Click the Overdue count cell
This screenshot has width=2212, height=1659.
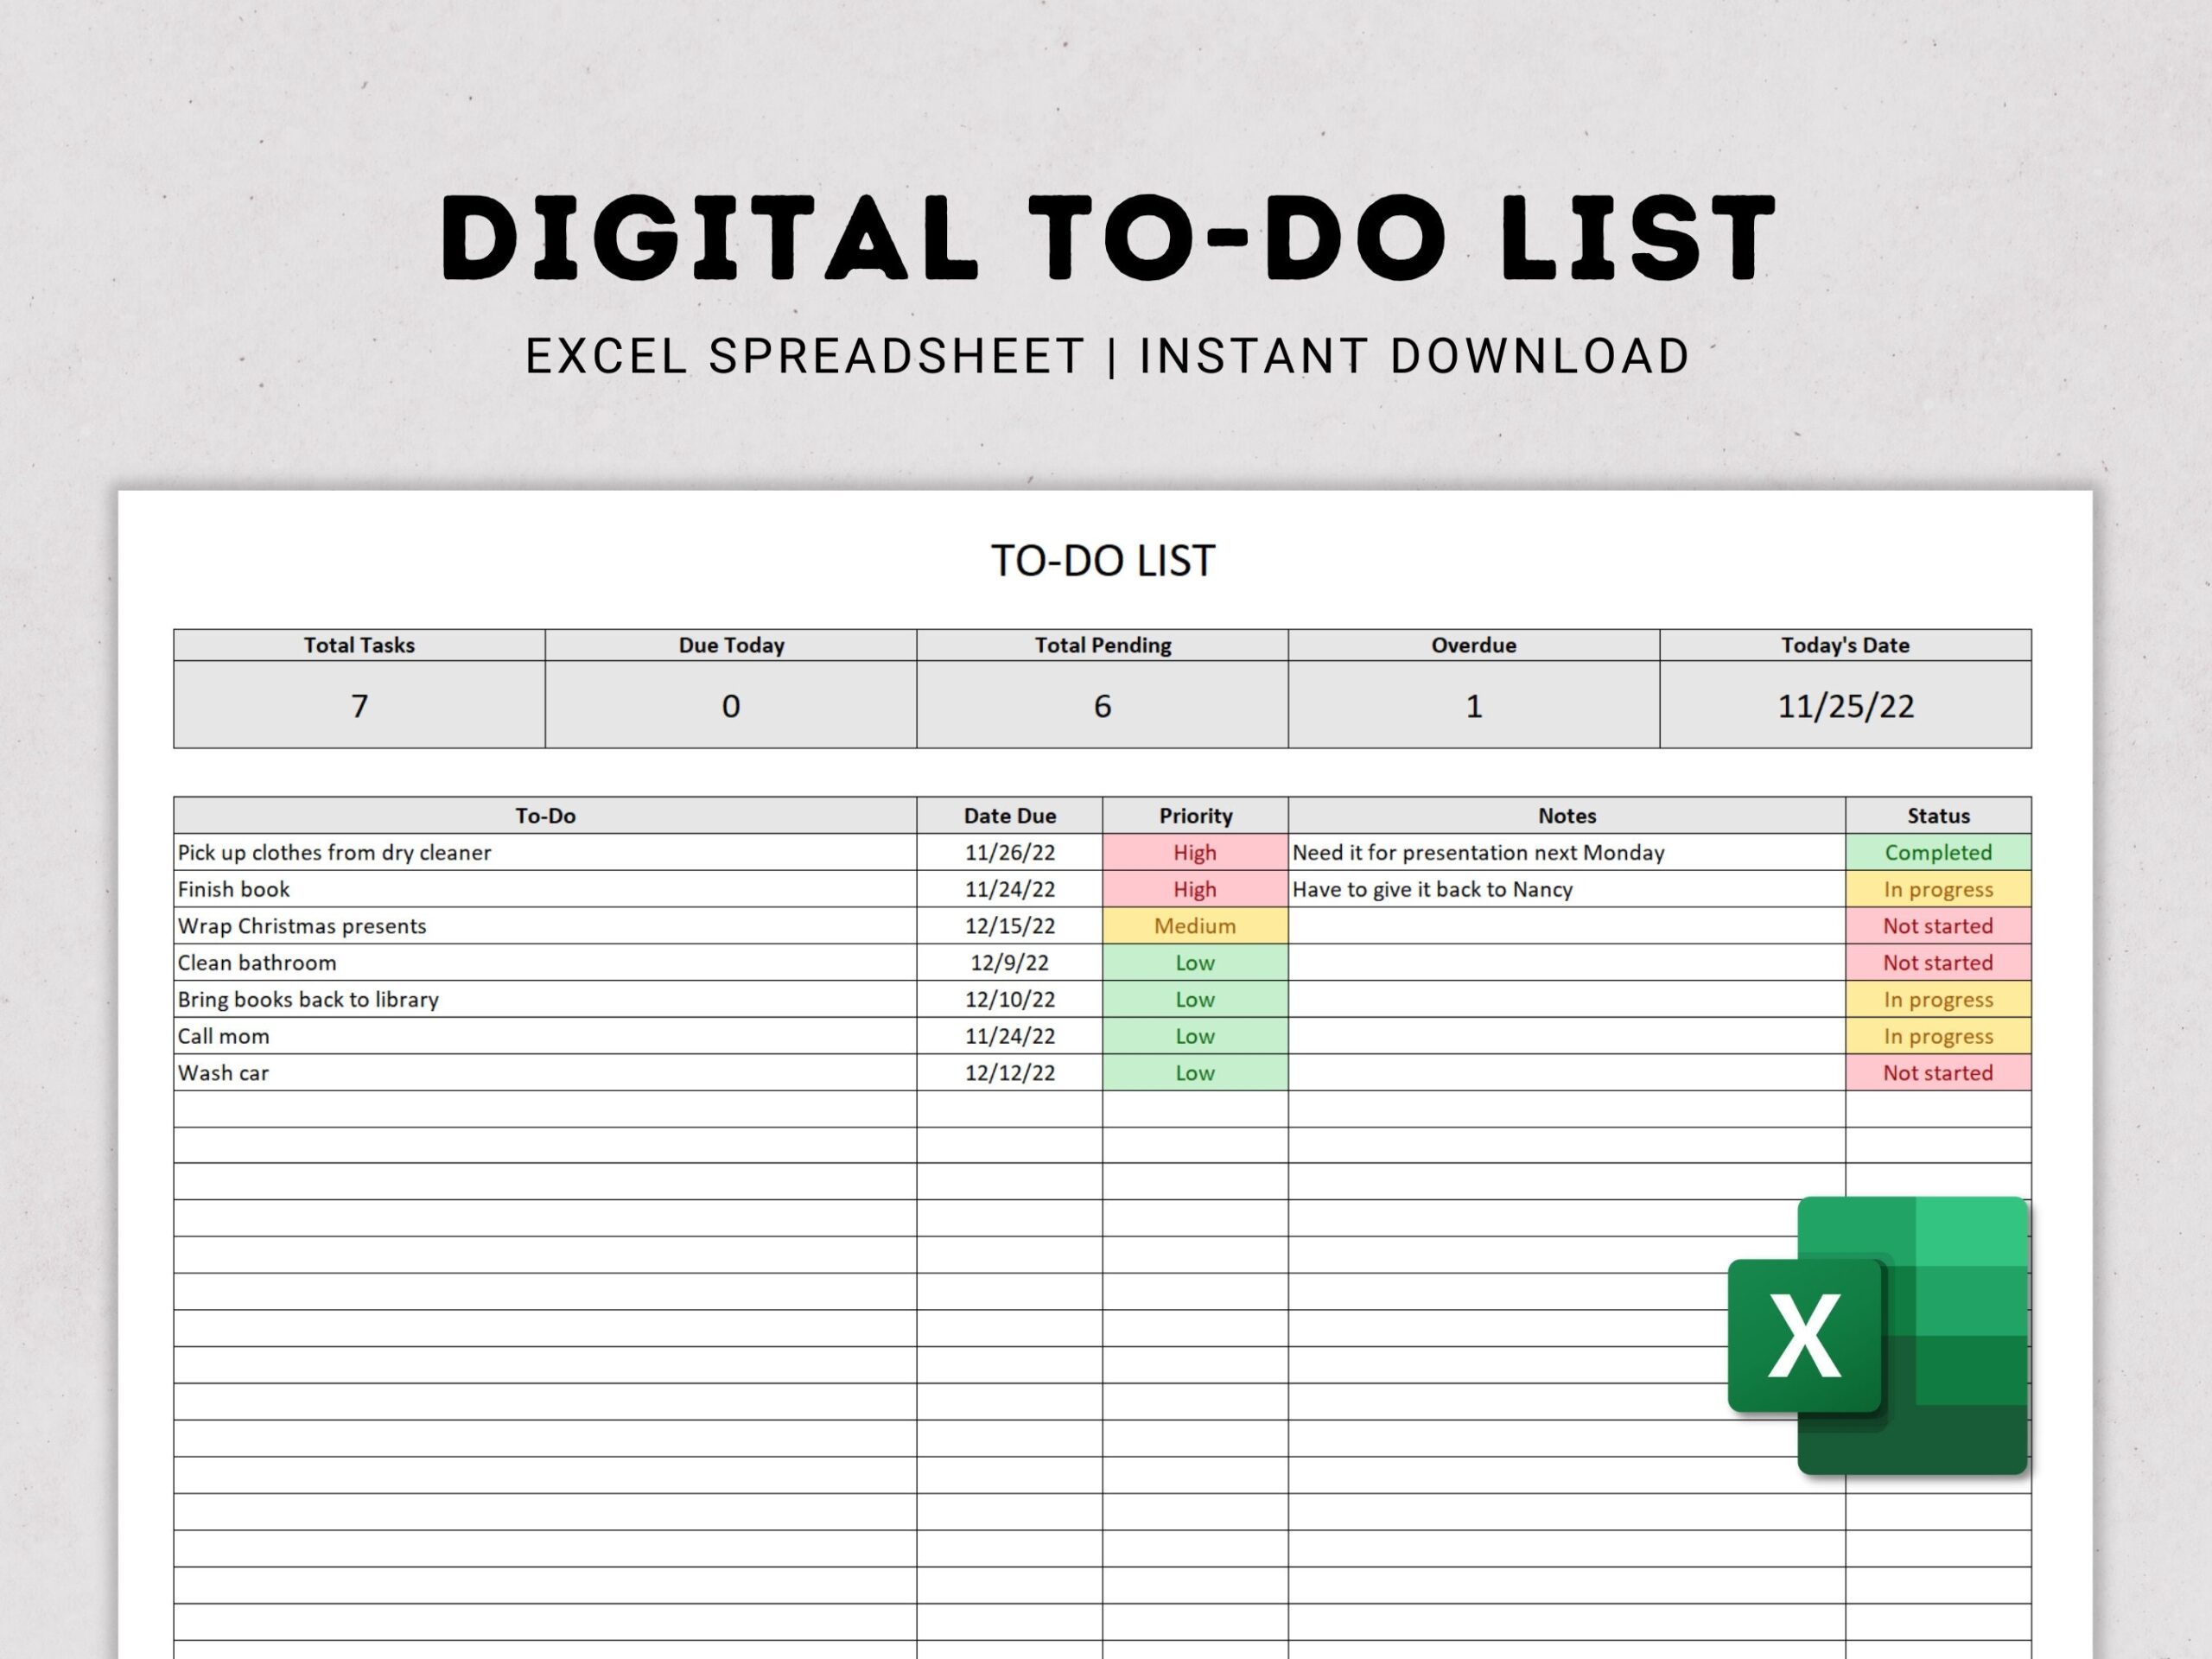1473,705
